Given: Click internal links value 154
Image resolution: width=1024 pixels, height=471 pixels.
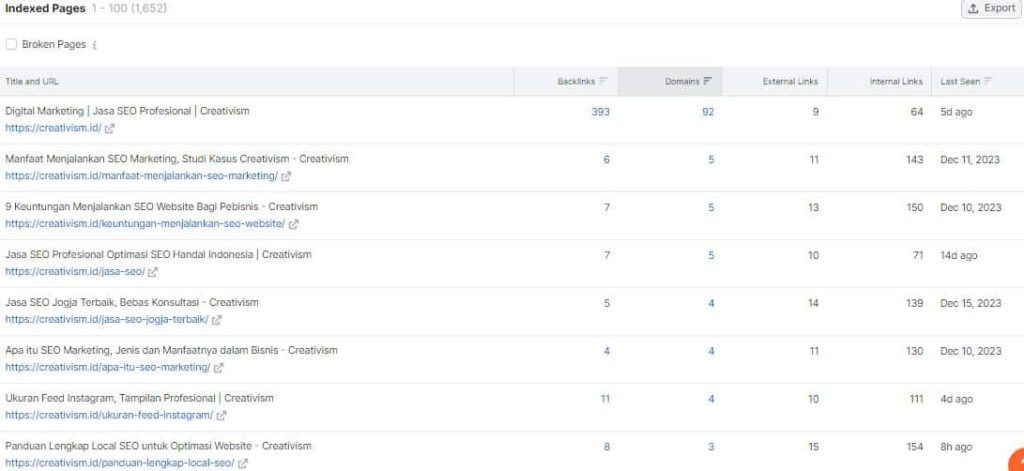Looking at the screenshot, I should tap(914, 447).
